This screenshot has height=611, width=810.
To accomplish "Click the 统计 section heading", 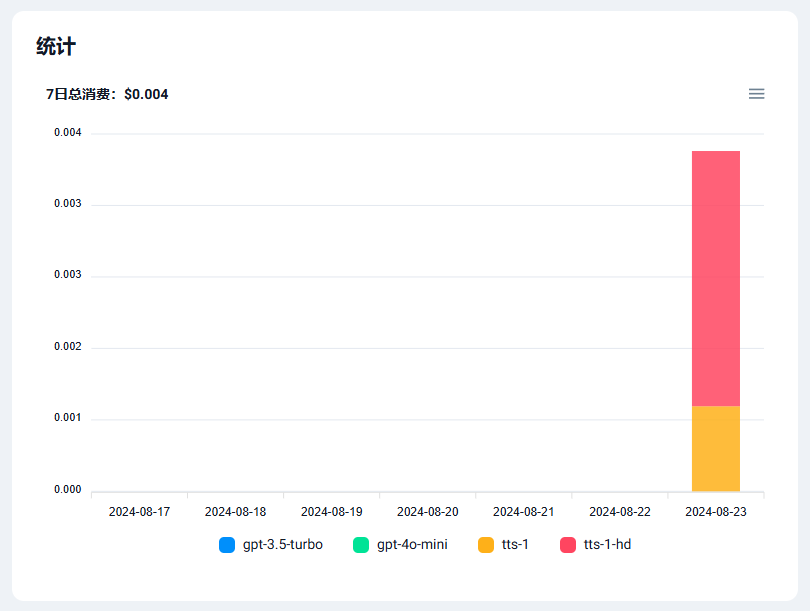I will coord(56,46).
